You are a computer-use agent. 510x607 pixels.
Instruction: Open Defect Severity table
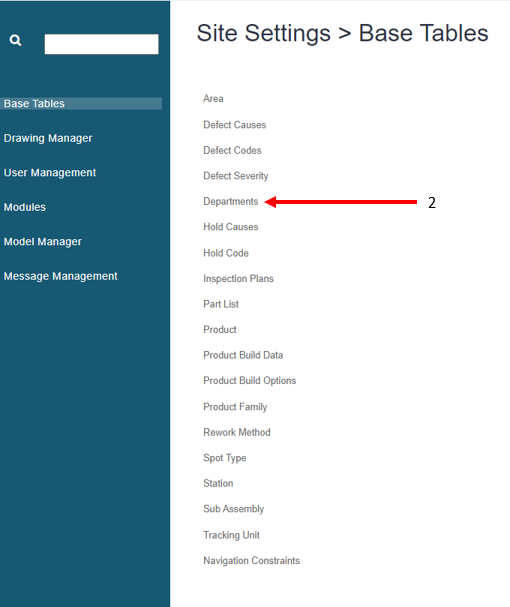(236, 176)
